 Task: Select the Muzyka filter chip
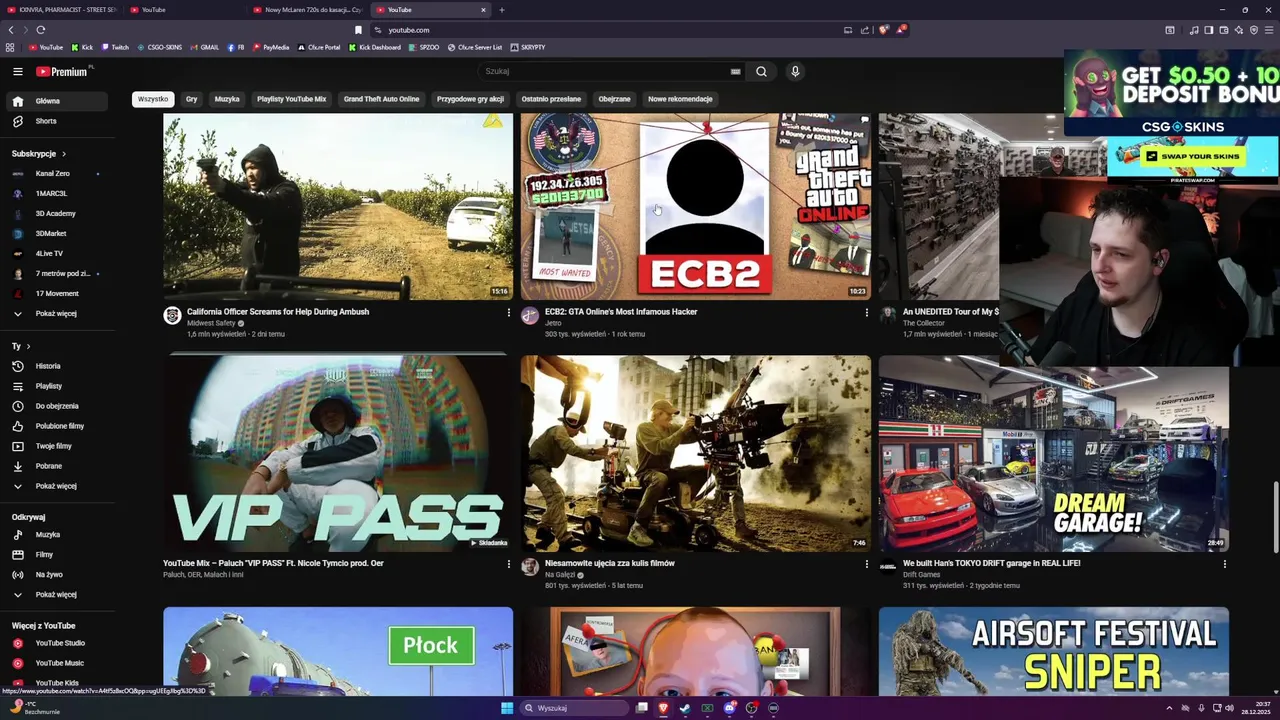[x=227, y=99]
